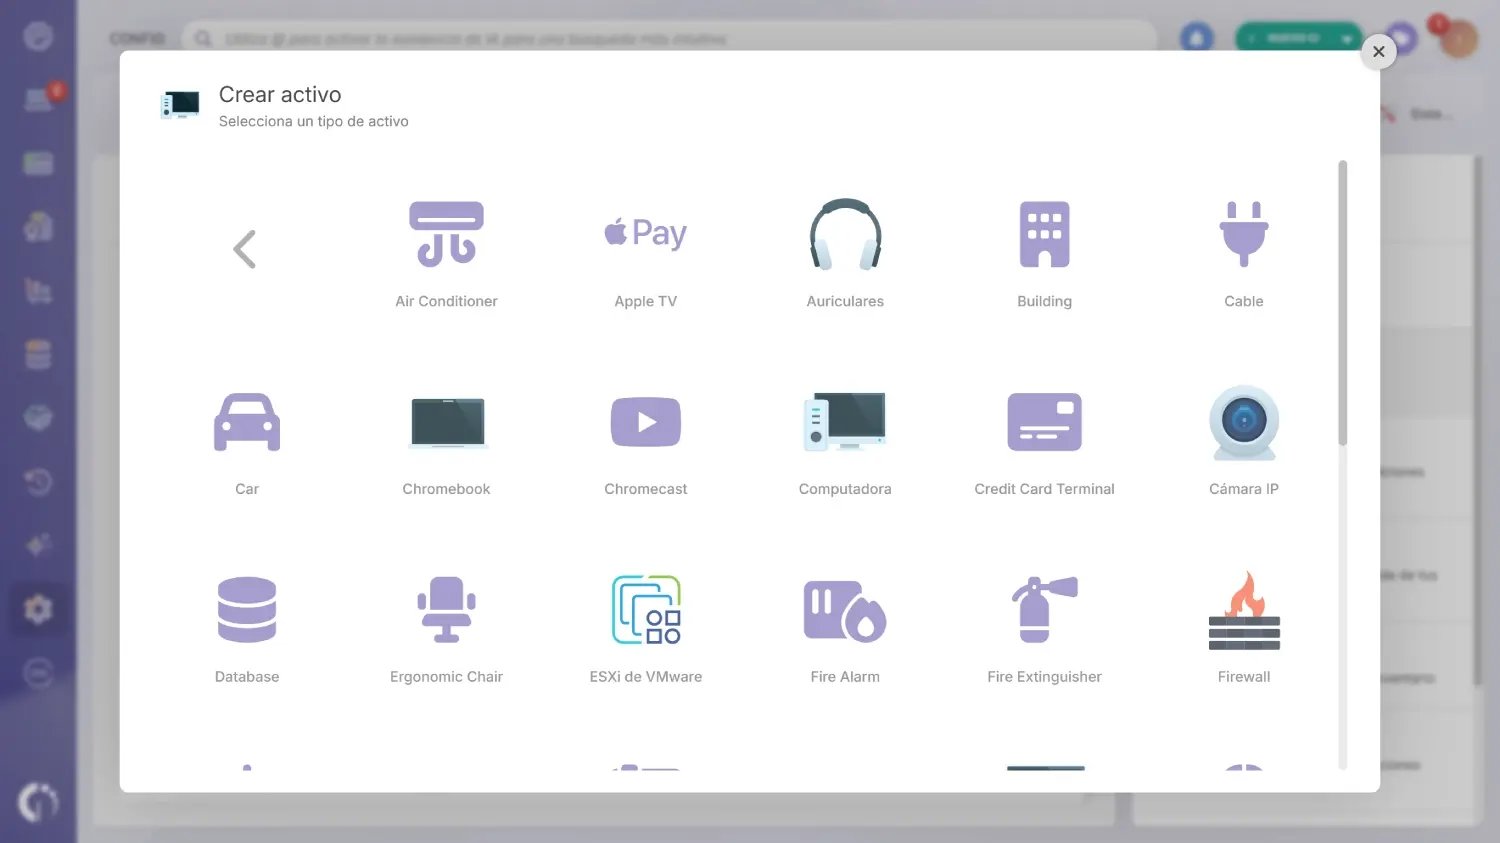Go back with the left chevron arrow
This screenshot has height=843, width=1500.
(245, 249)
